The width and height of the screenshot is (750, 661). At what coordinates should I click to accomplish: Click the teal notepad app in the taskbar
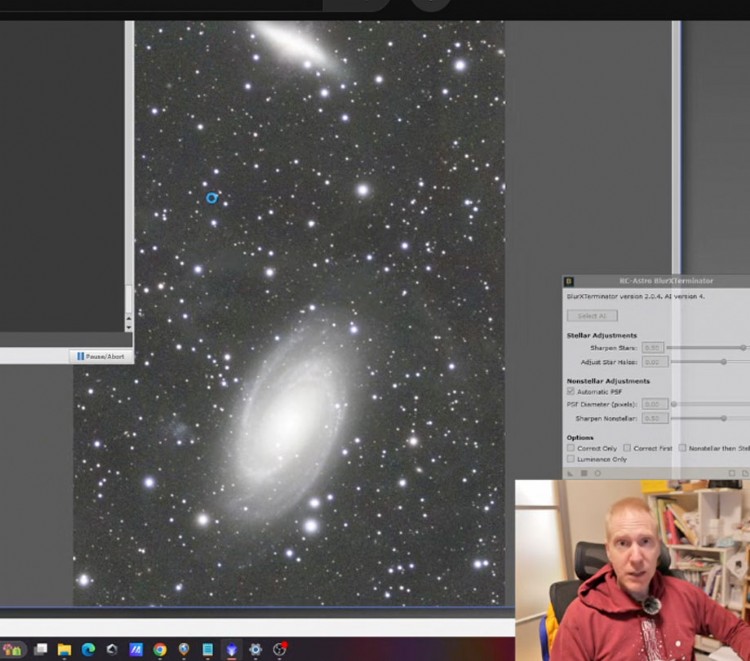208,650
